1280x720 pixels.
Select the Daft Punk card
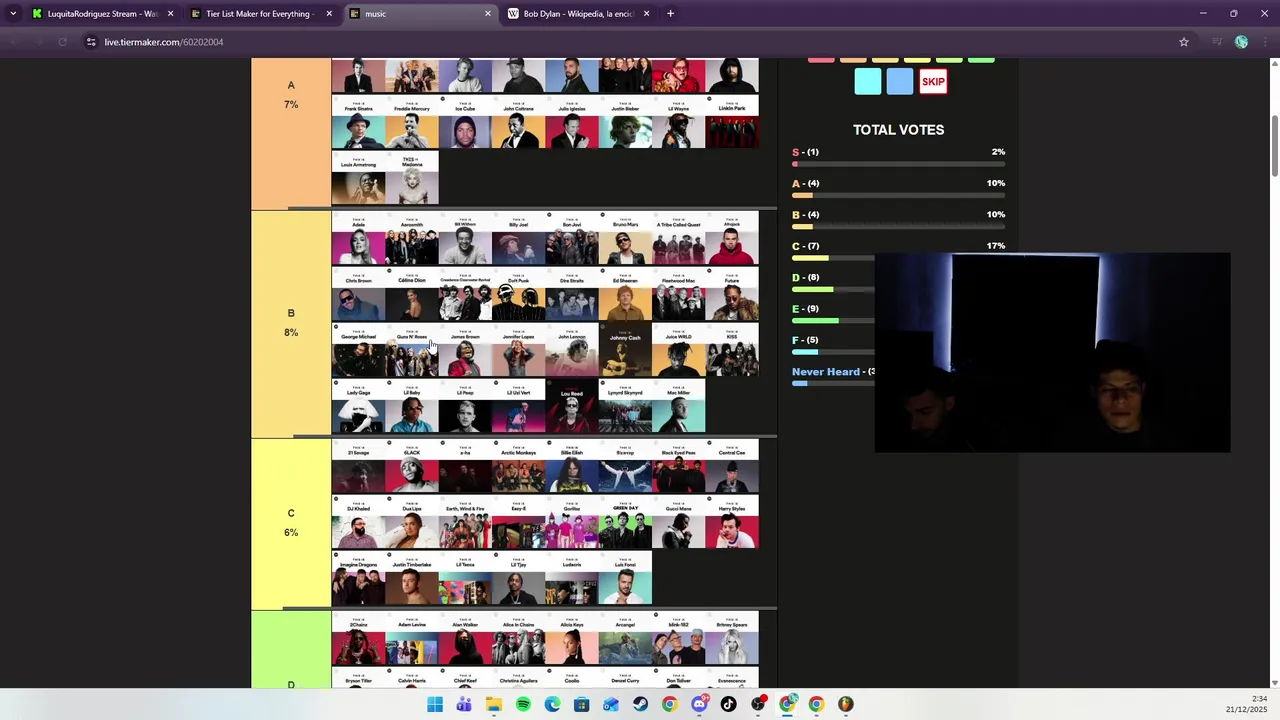tap(518, 296)
